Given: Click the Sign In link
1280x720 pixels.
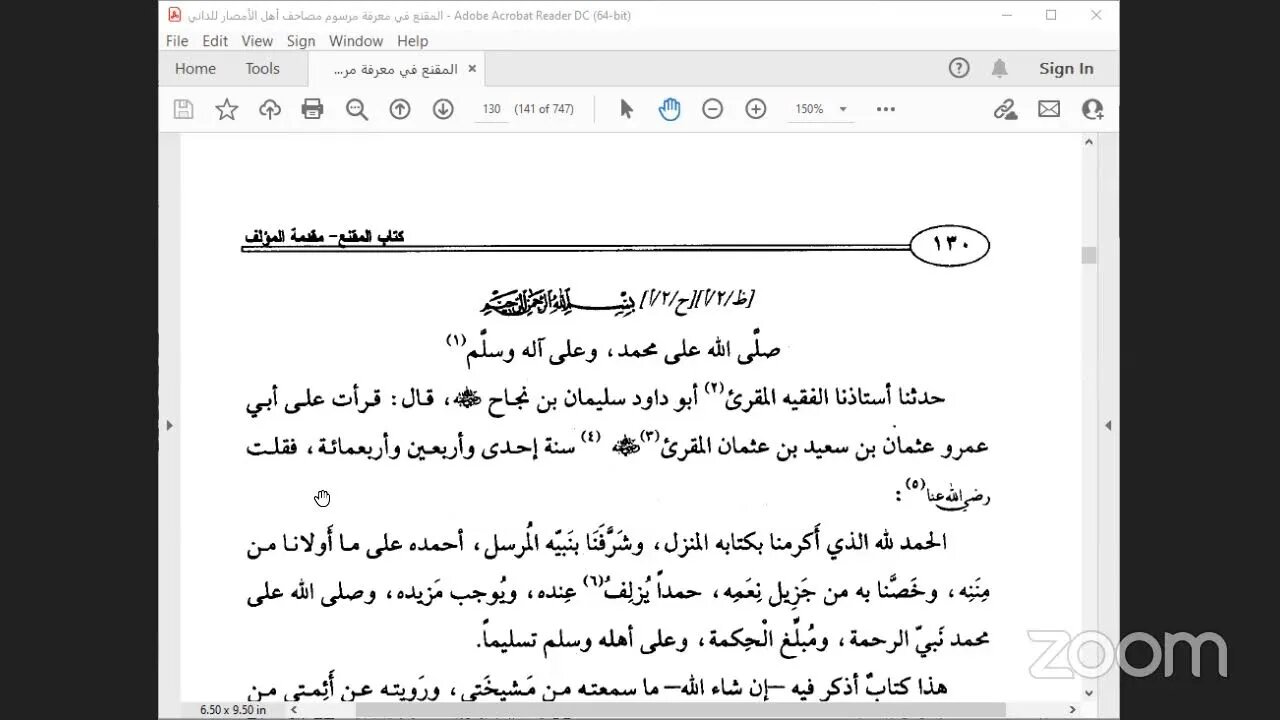Looking at the screenshot, I should point(1066,68).
